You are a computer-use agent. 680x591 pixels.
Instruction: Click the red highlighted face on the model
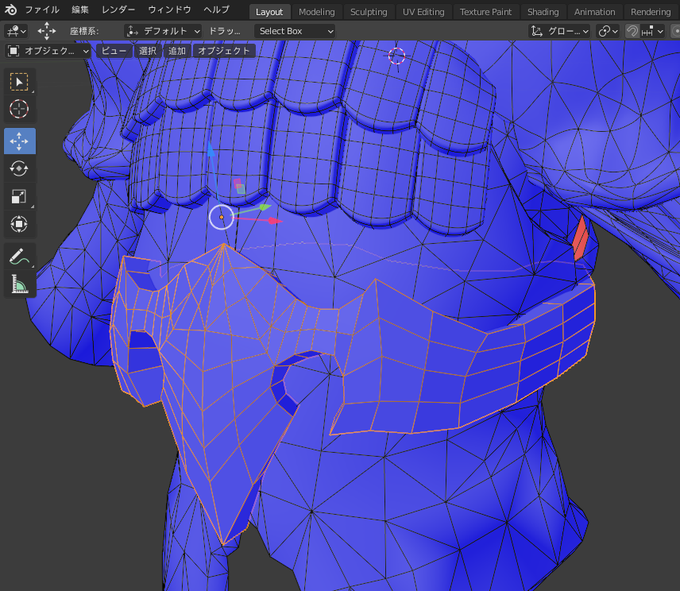[x=580, y=240]
